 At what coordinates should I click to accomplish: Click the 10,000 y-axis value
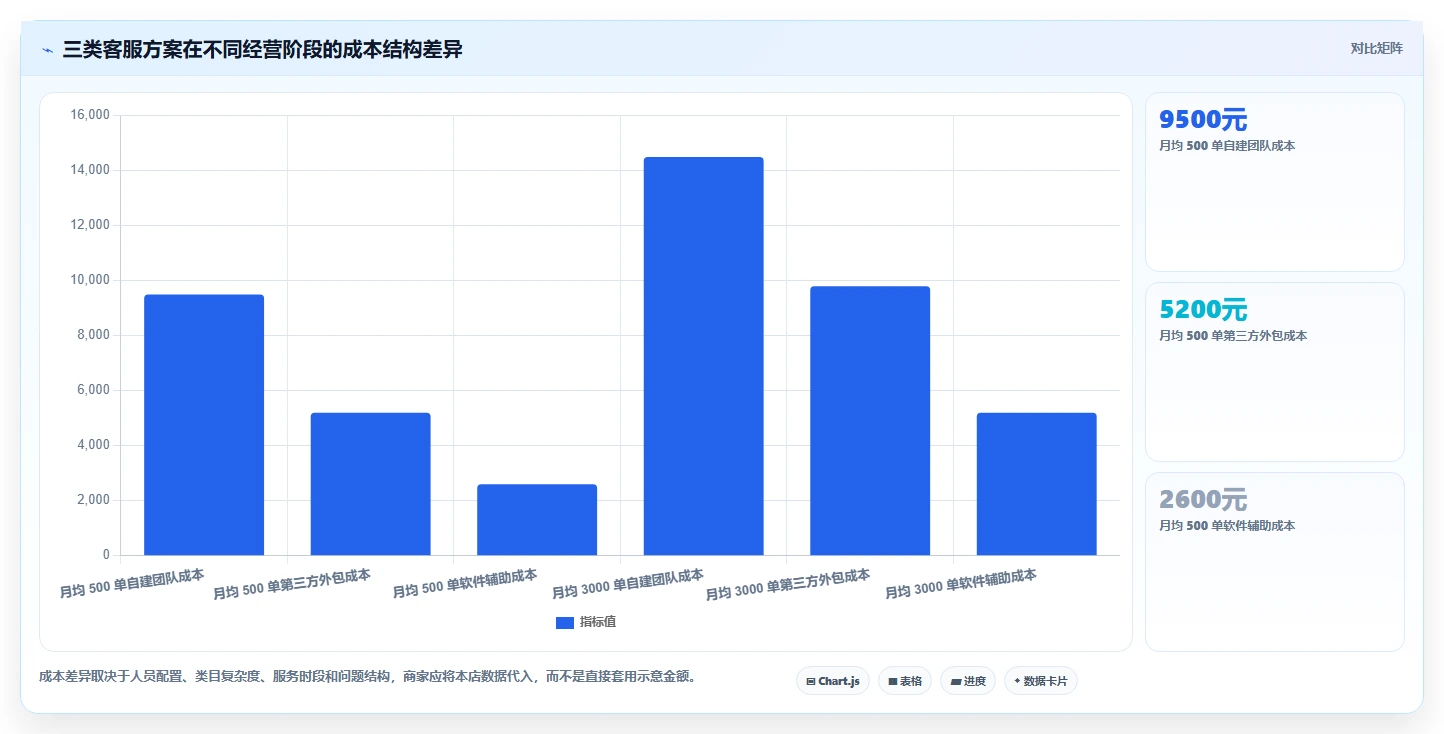(89, 280)
